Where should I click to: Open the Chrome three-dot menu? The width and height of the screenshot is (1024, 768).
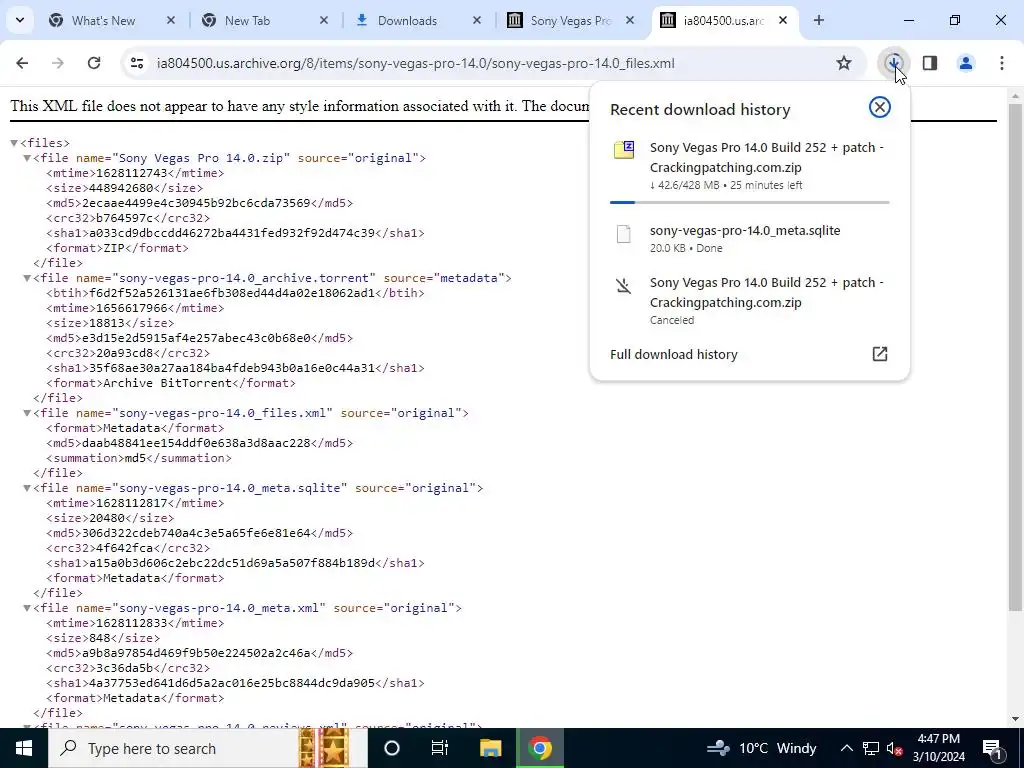1002,63
